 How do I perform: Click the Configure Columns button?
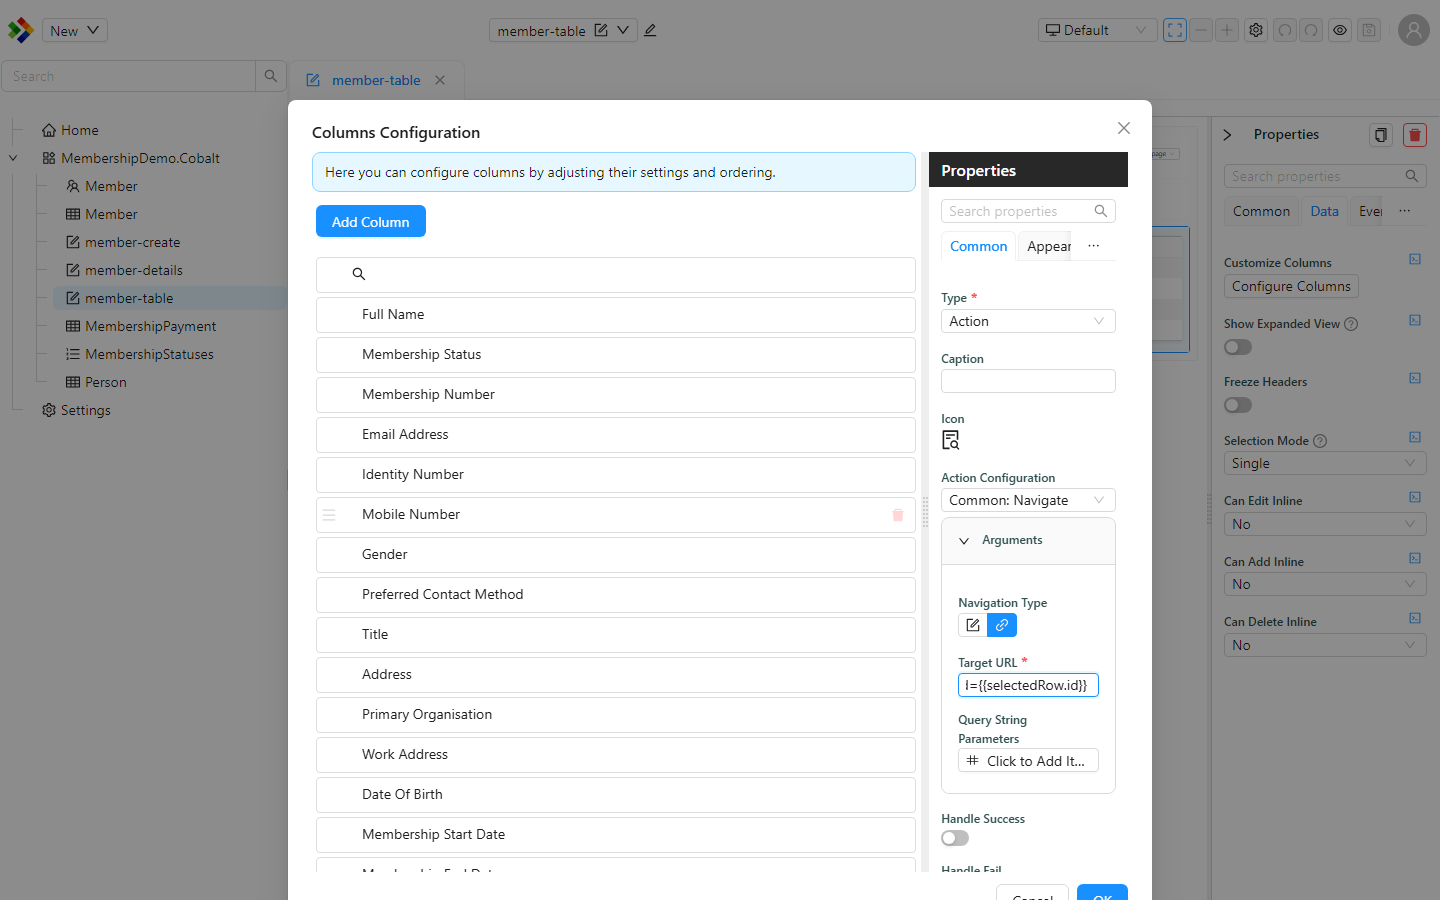point(1291,286)
